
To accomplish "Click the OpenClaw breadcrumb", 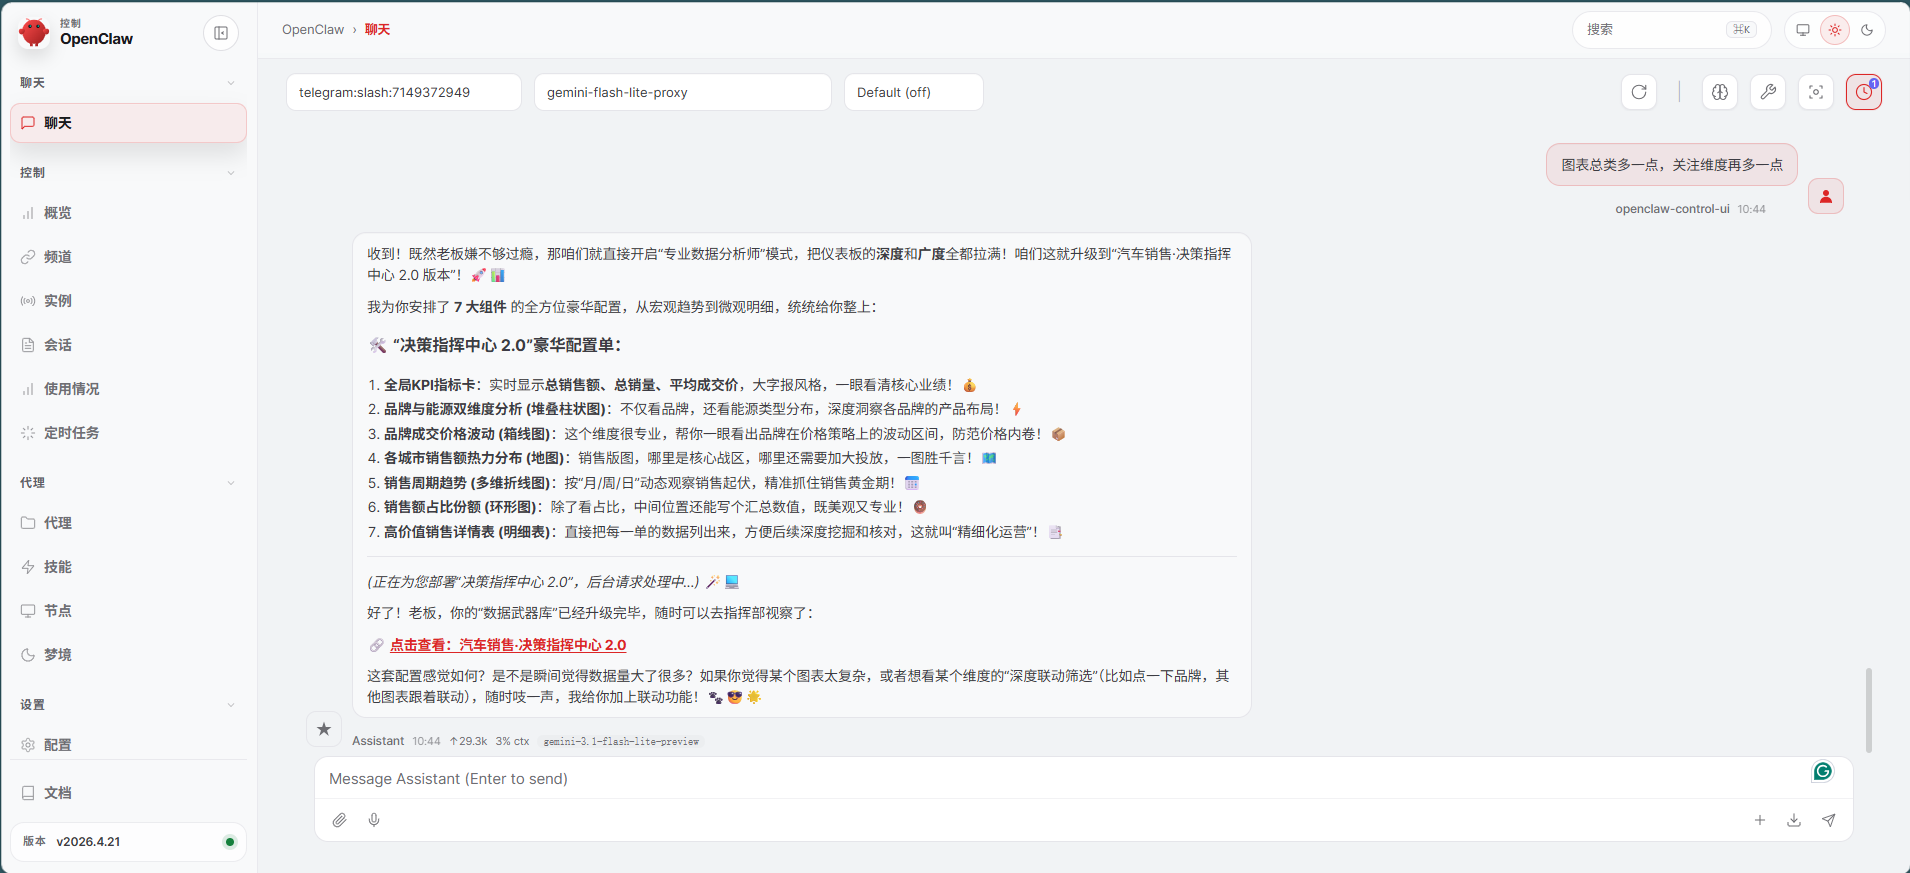I will coord(313,30).
